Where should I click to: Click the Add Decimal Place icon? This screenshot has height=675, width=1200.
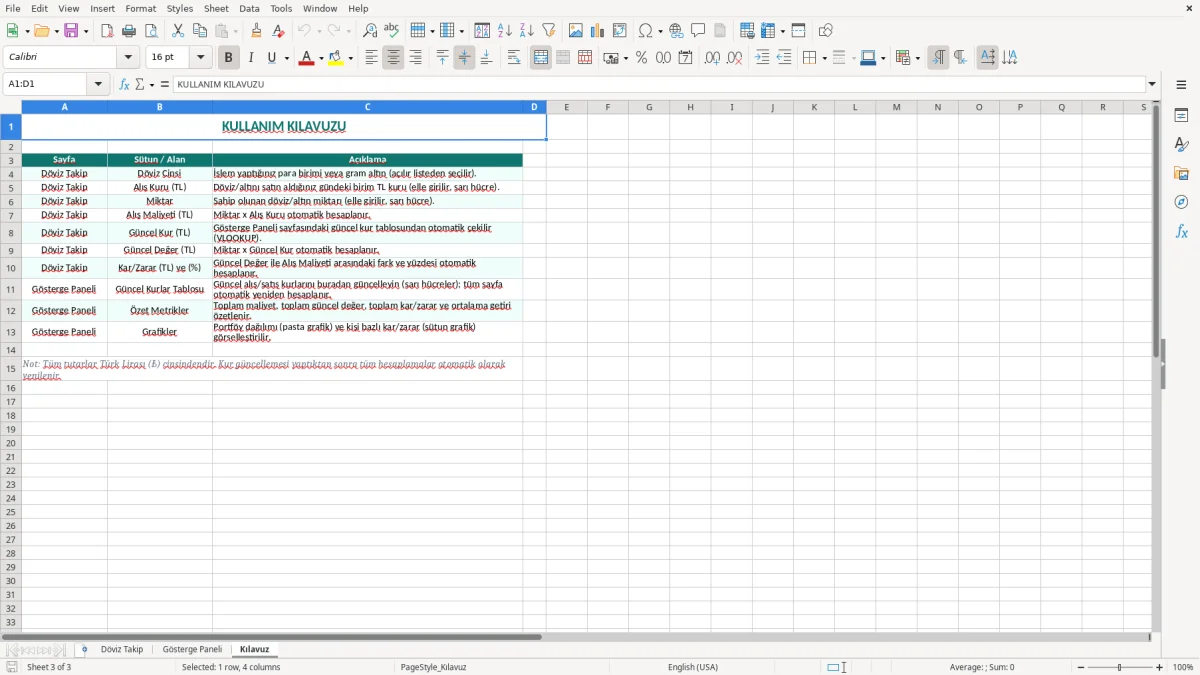click(x=712, y=58)
